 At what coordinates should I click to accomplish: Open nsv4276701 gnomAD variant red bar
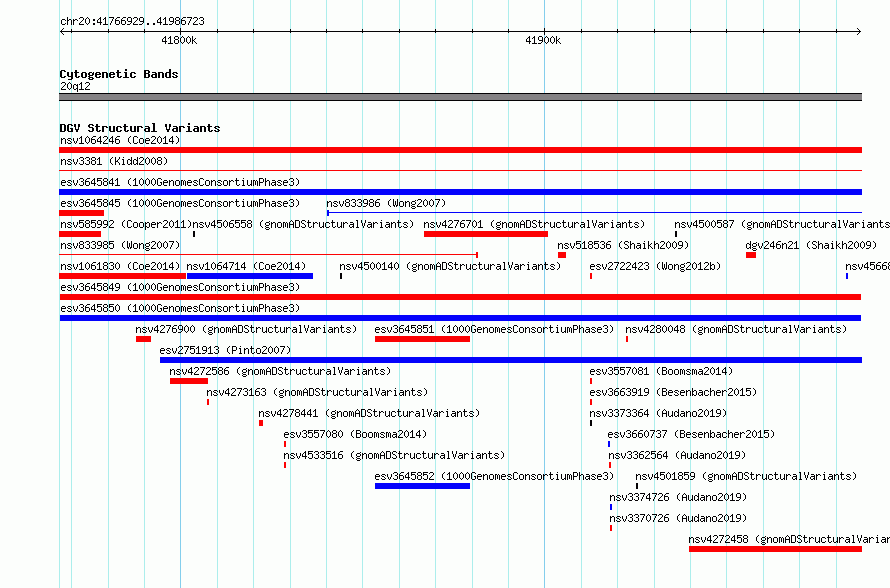486,234
